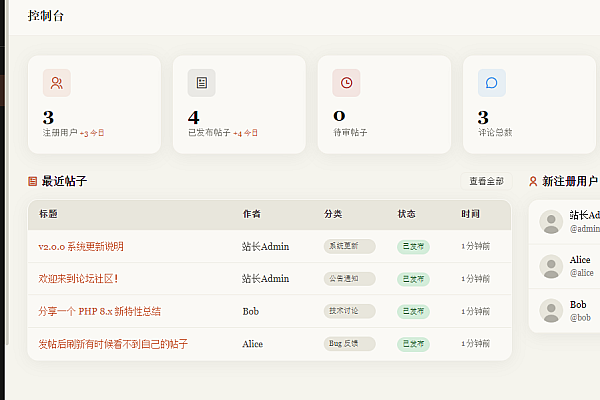Click the 作者 column header
This screenshot has width=600, height=400.
pyautogui.click(x=251, y=214)
